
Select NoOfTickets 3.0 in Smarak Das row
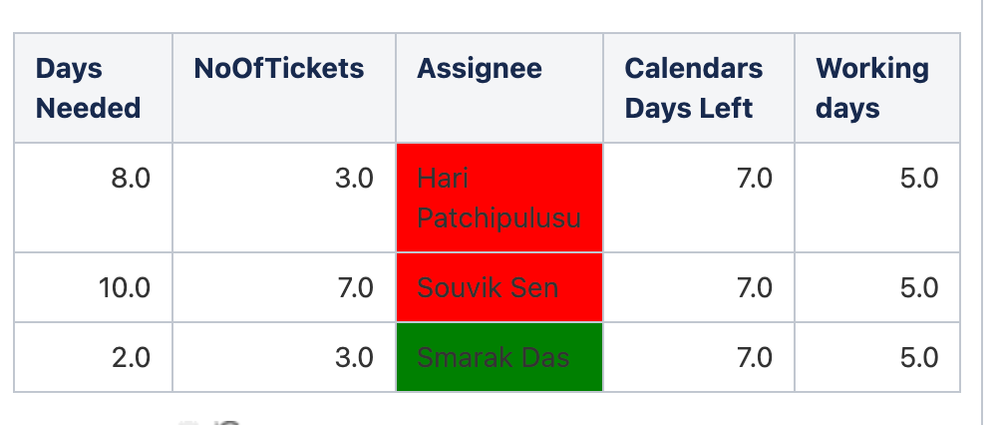tap(355, 357)
